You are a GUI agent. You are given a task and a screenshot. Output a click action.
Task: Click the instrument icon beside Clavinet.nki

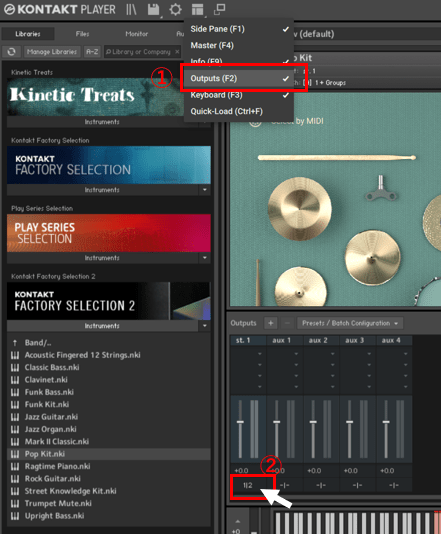tap(15, 380)
